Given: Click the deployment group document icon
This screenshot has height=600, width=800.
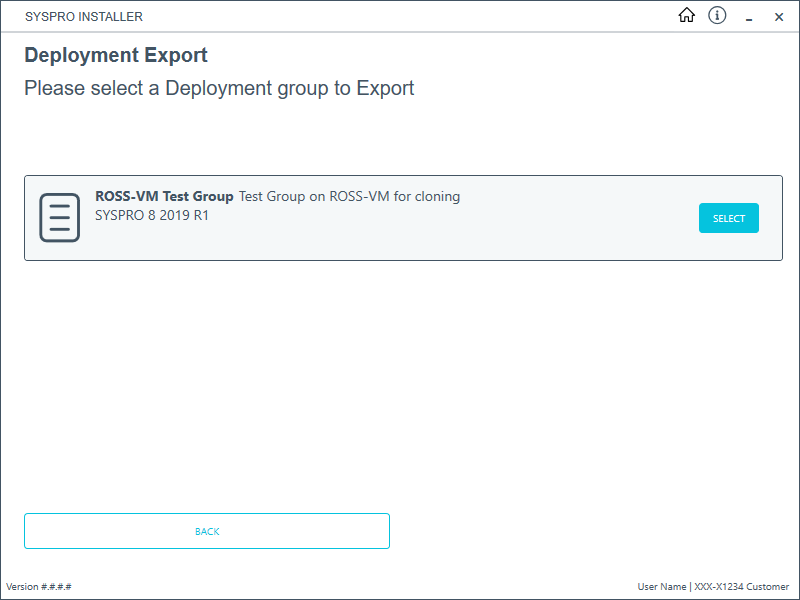Looking at the screenshot, I should point(59,217).
